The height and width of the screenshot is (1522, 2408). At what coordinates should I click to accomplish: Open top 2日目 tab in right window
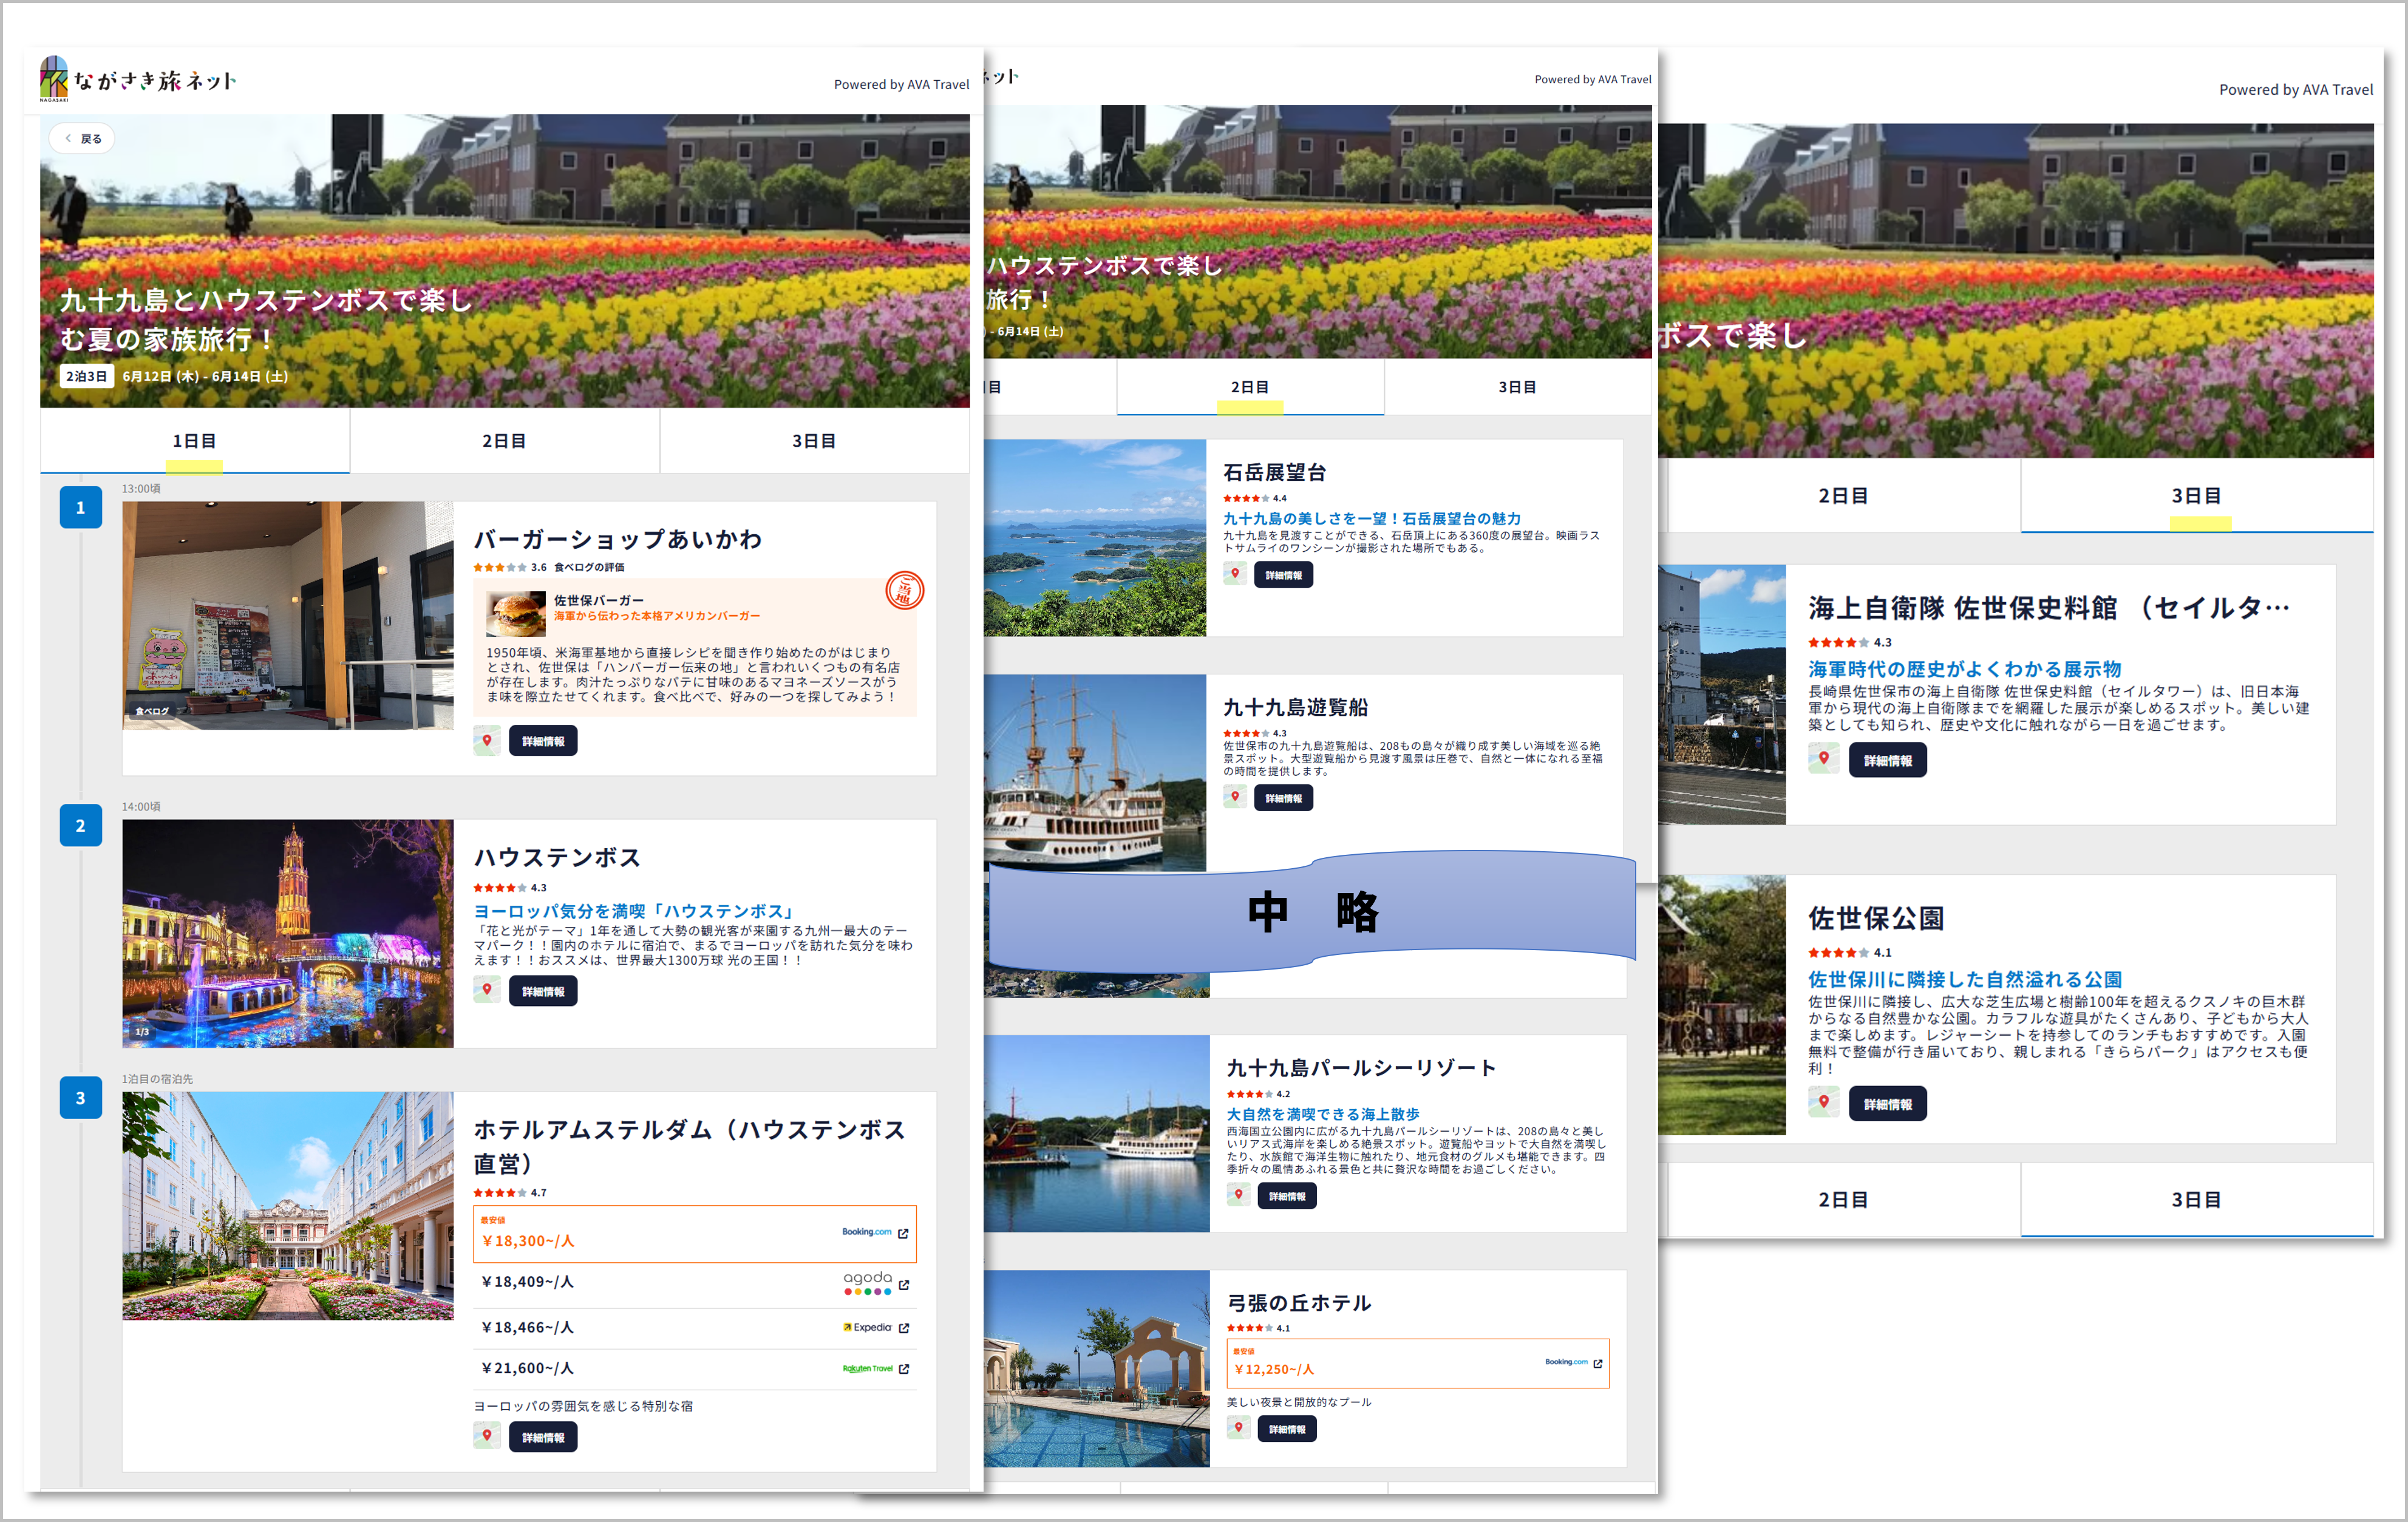click(1843, 496)
